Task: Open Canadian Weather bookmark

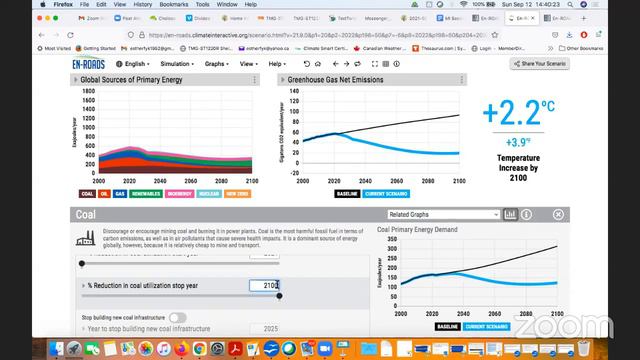Action: tap(380, 48)
